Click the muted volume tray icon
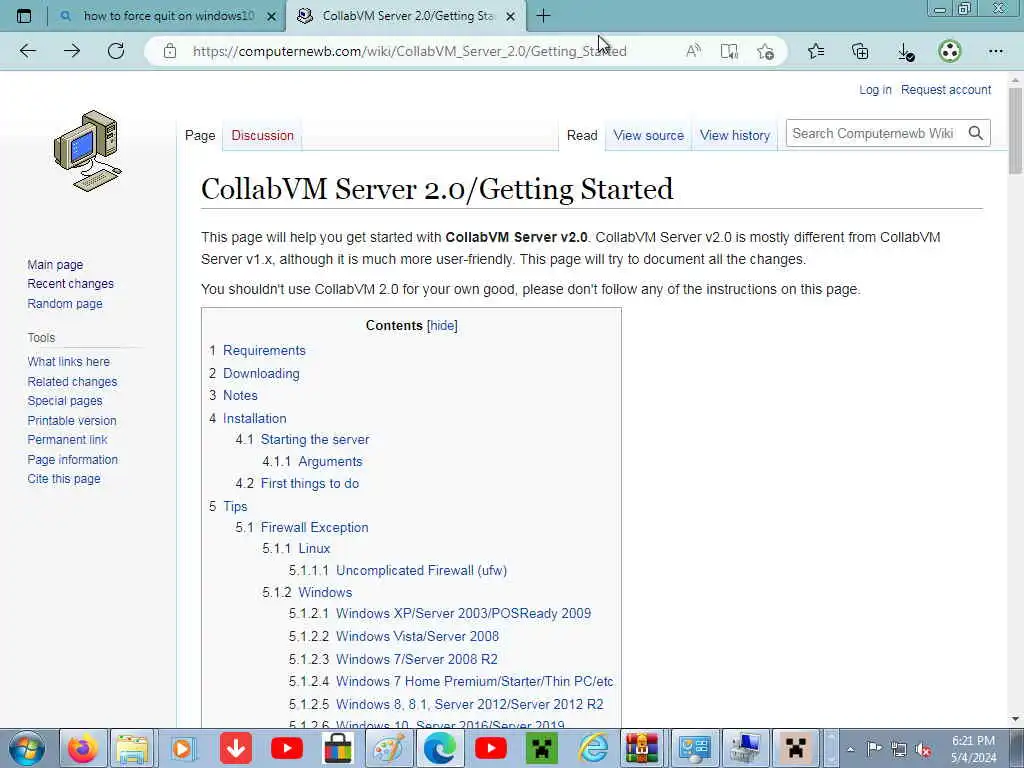 (x=923, y=749)
